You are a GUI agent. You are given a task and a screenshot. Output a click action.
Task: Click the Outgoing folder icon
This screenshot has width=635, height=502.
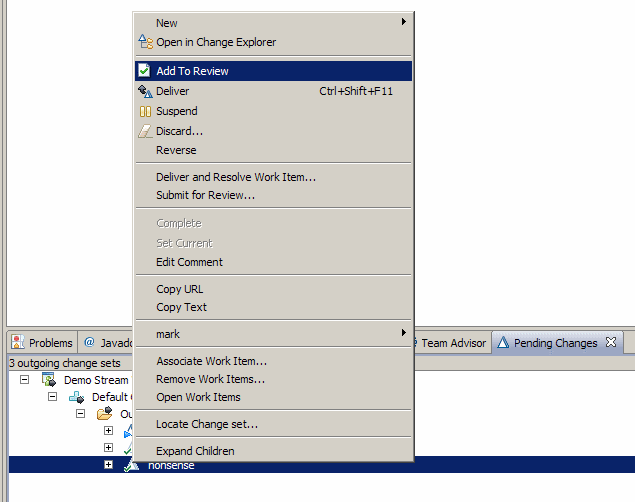pos(104,413)
